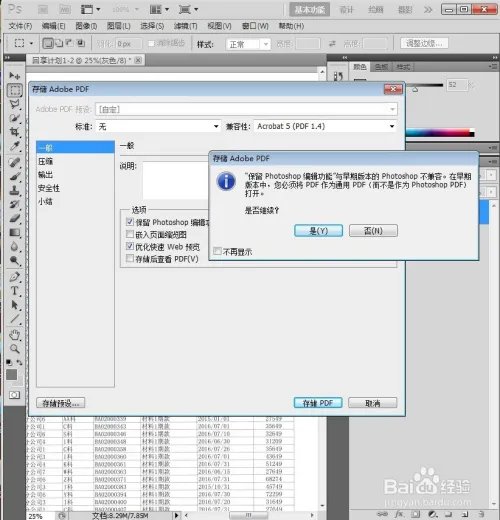Open the screen mode dropdown in top bar
Screen dimensions: 500x520
tap(188, 9)
